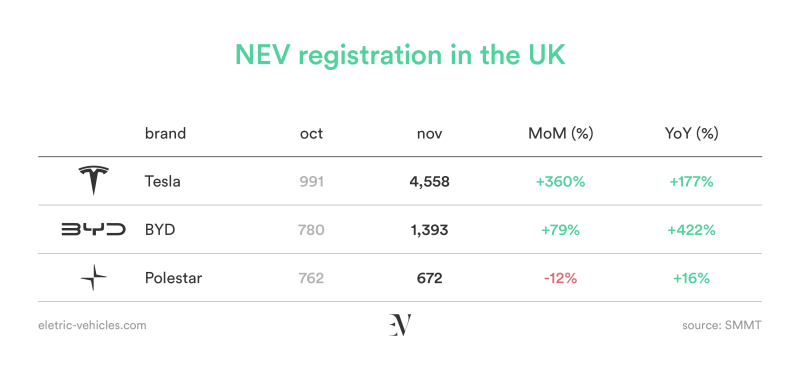Click the Polestar star logo
This screenshot has height=380, width=800.
(93, 278)
